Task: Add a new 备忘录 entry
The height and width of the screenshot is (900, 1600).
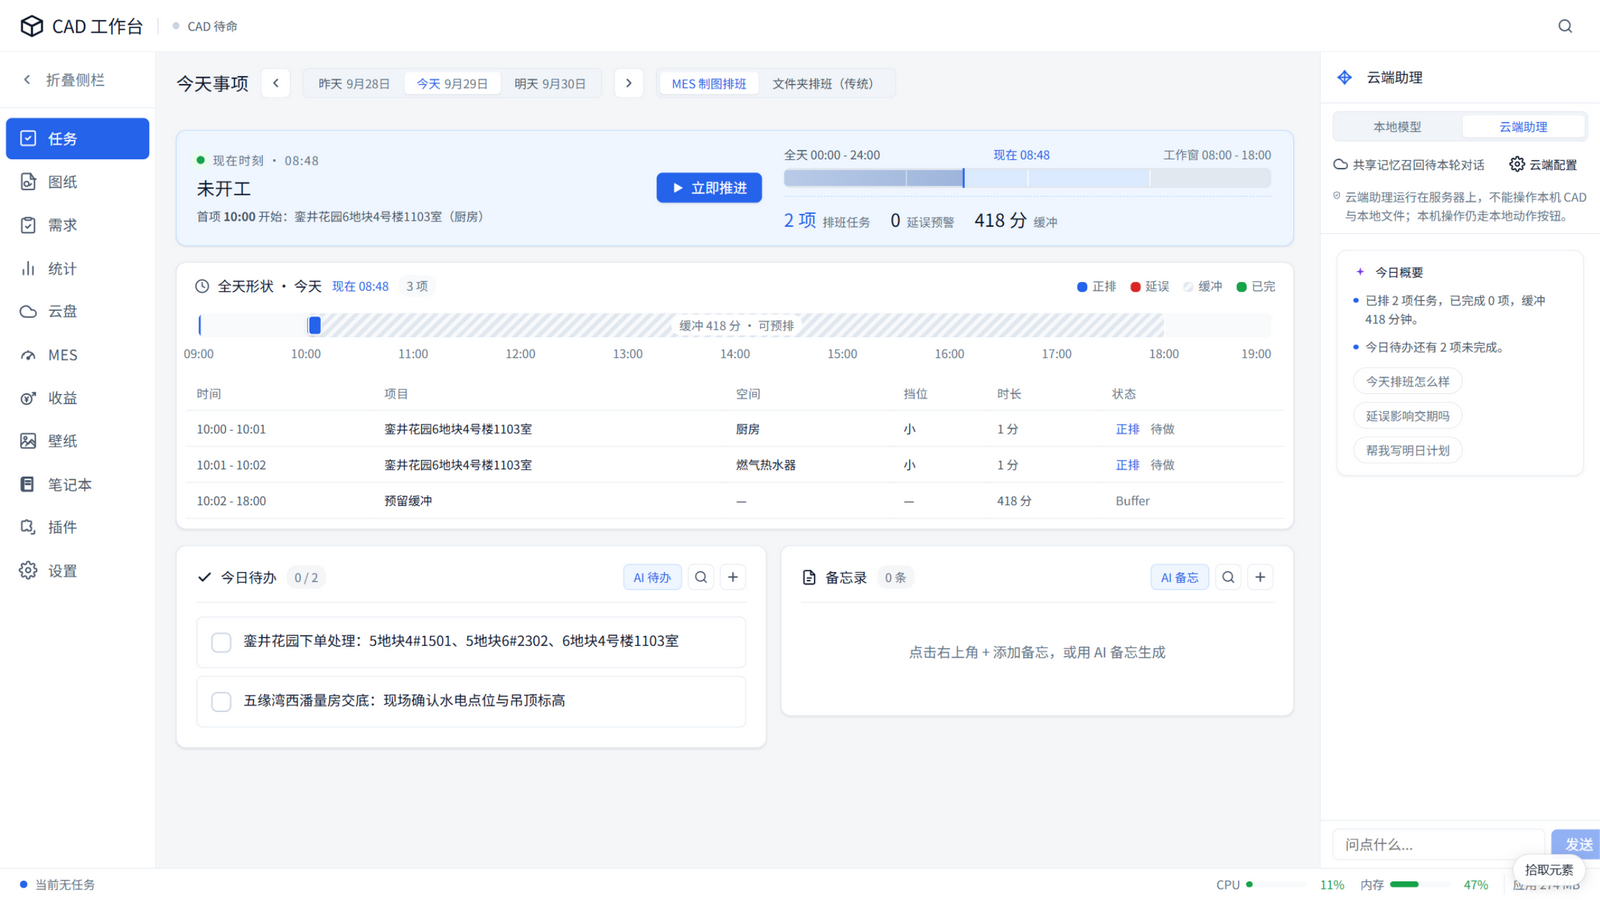Action: coord(1260,577)
